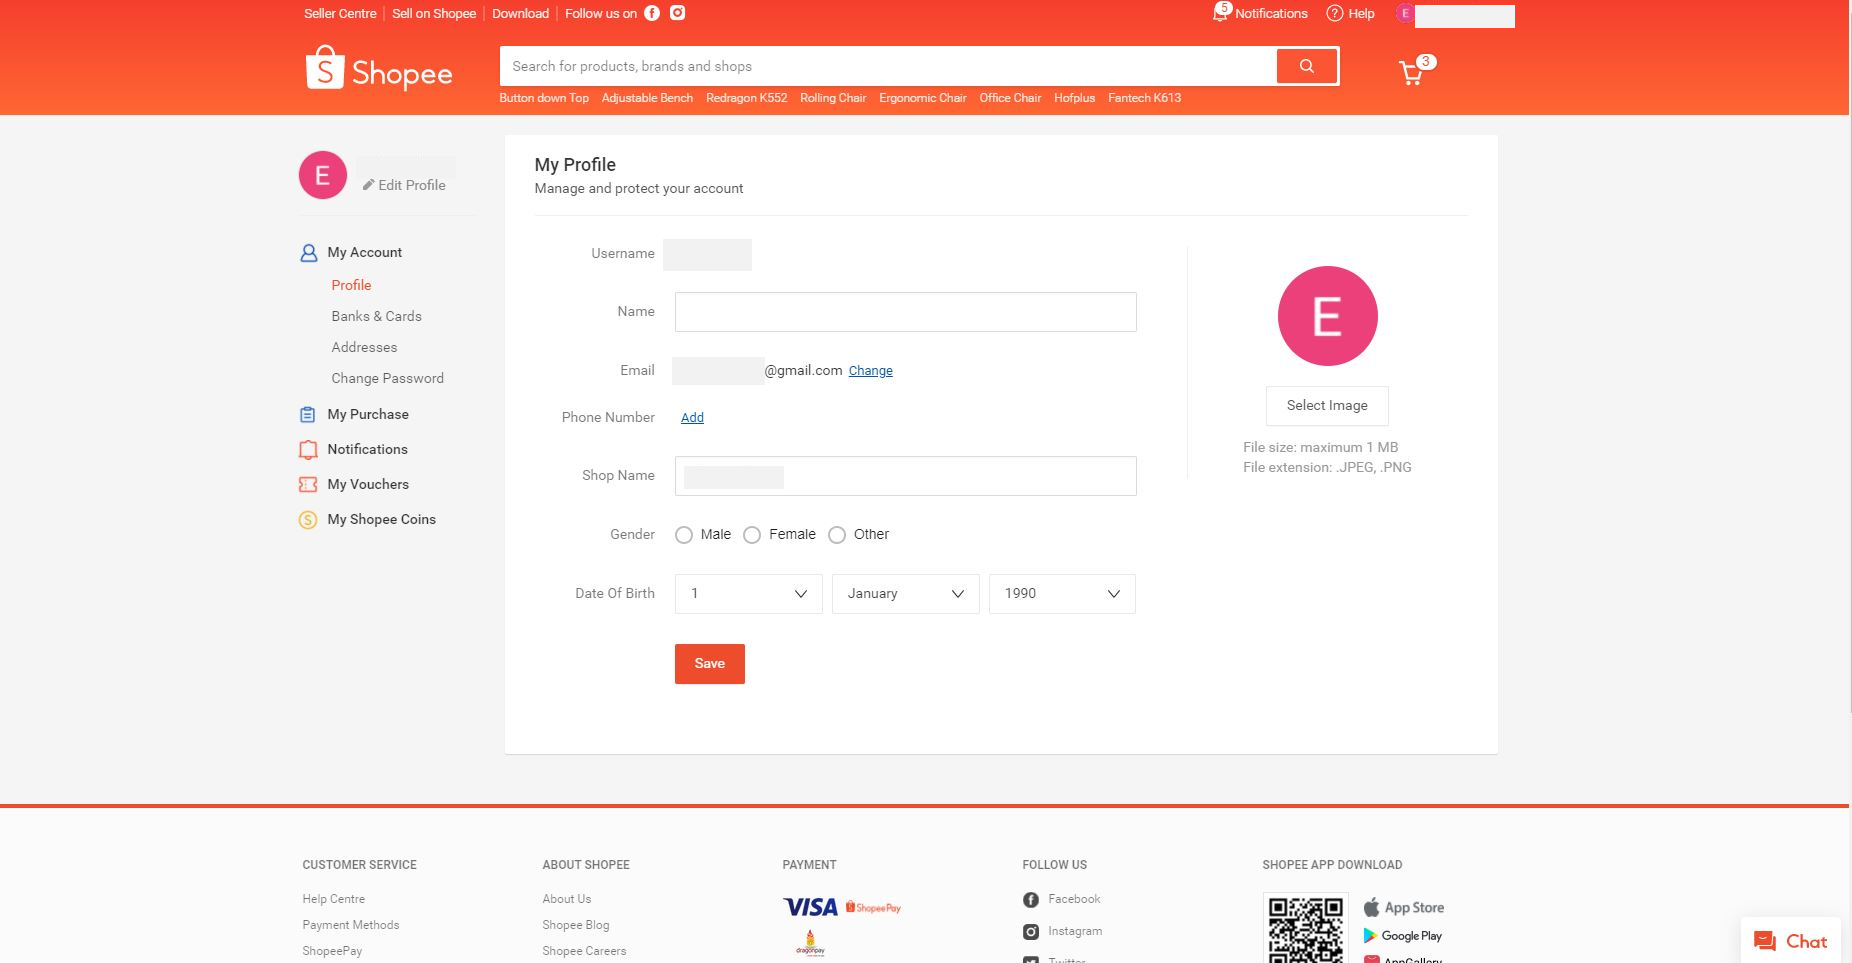The image size is (1852, 963).
Task: Go to Banks & Cards in sidebar
Action: tap(376, 316)
